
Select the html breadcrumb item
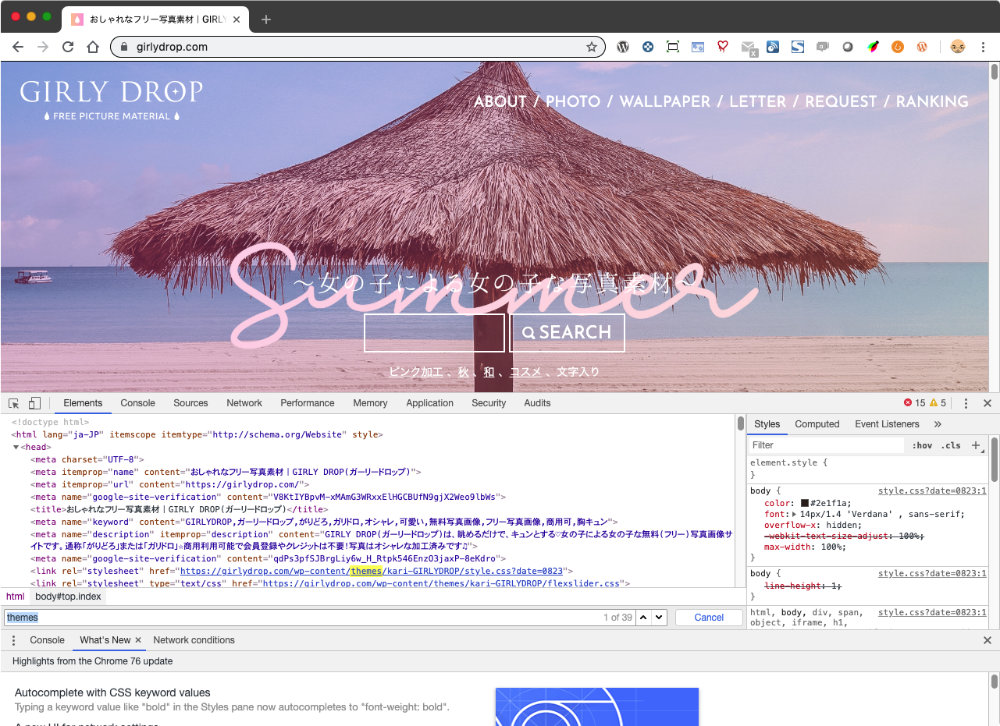coord(15,596)
